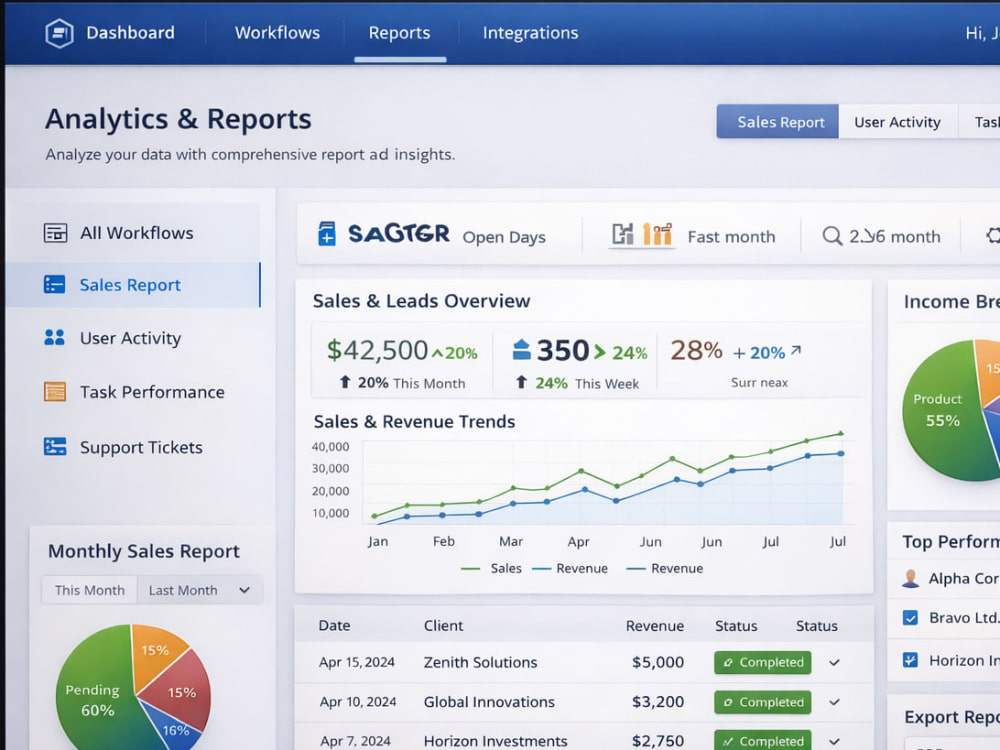Switch to the Sales Report top tab
Image resolution: width=1000 pixels, height=750 pixels.
[x=777, y=121]
